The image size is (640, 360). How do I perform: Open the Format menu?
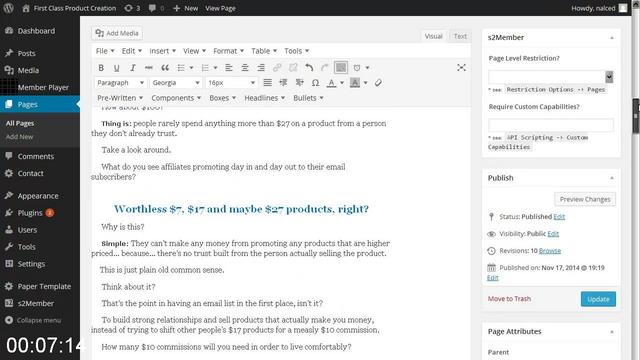tap(229, 51)
